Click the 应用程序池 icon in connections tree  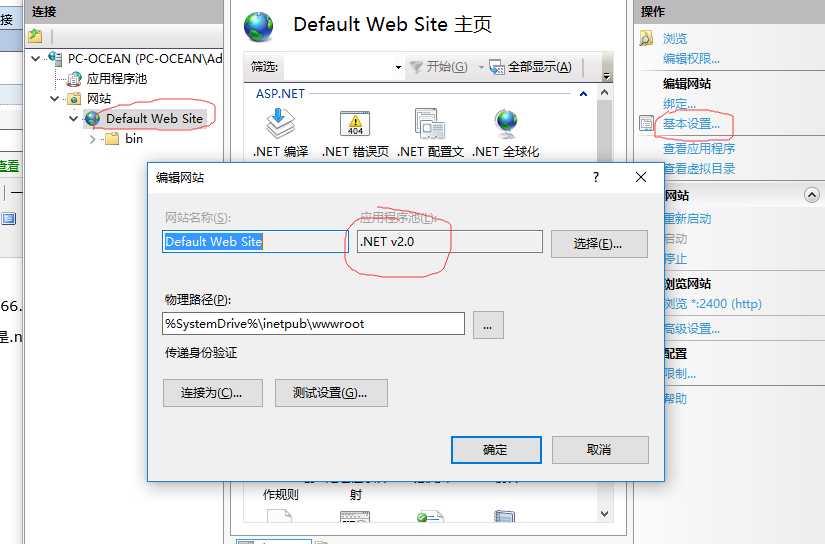pyautogui.click(x=74, y=79)
